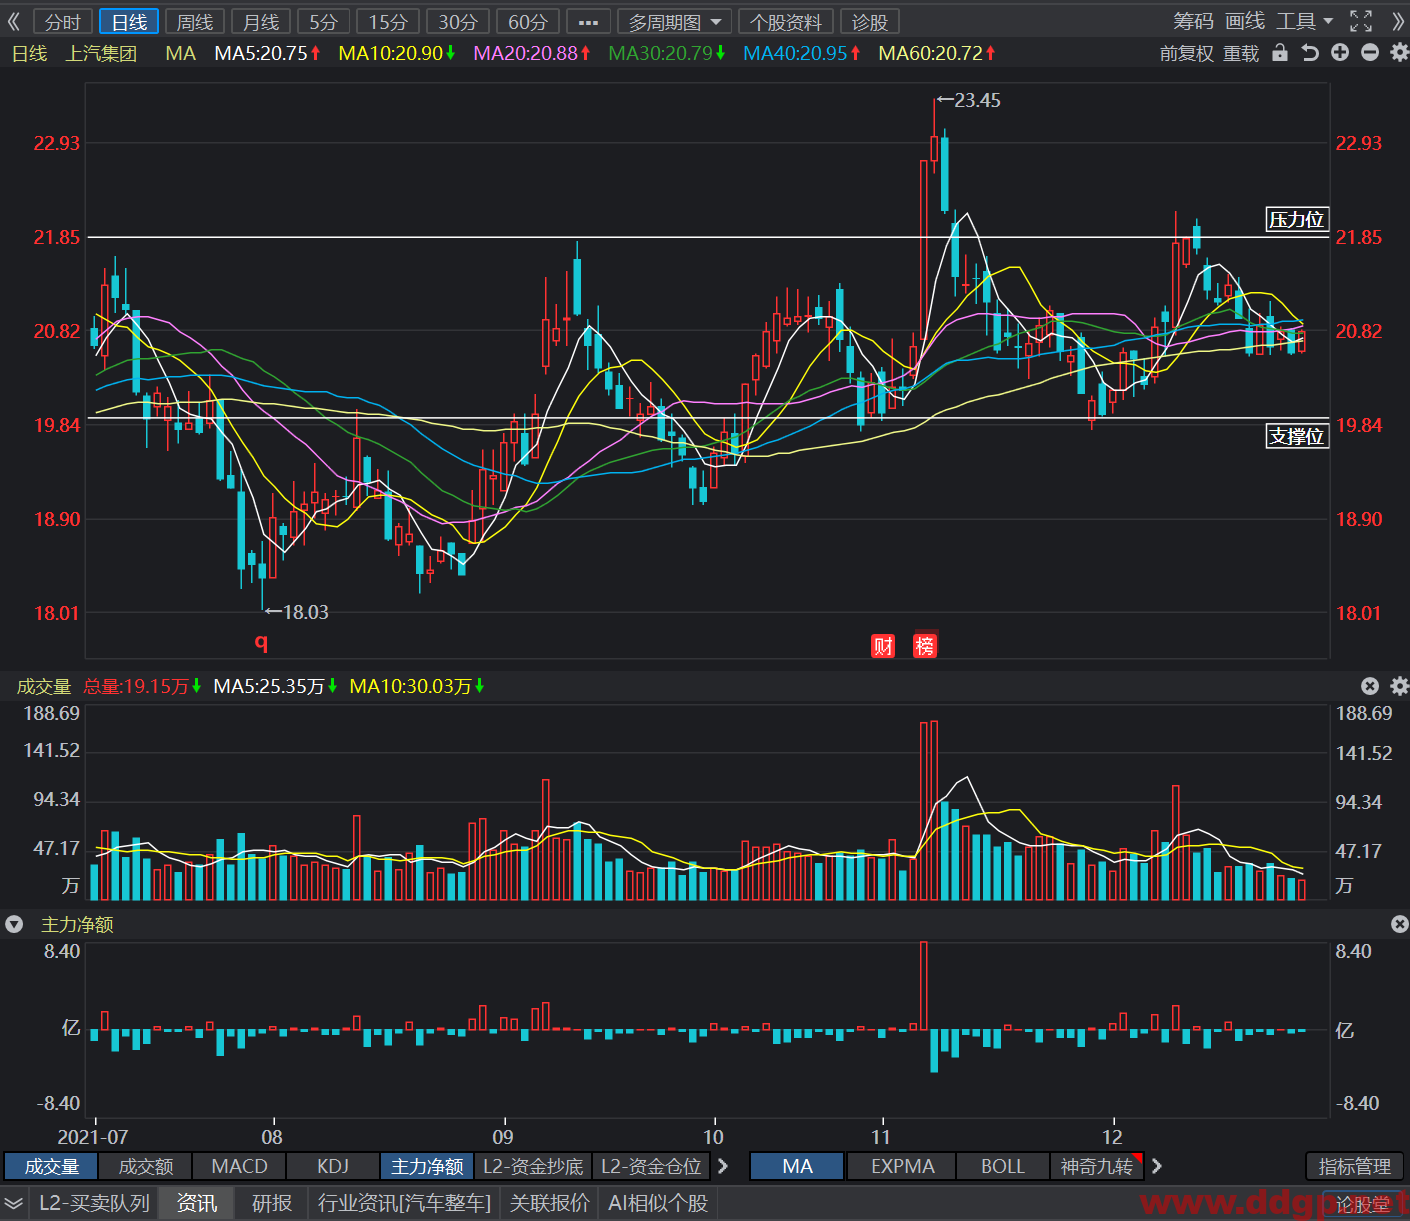Click the red 财 event marker
Viewport: 1410px width, 1221px height.
883,646
